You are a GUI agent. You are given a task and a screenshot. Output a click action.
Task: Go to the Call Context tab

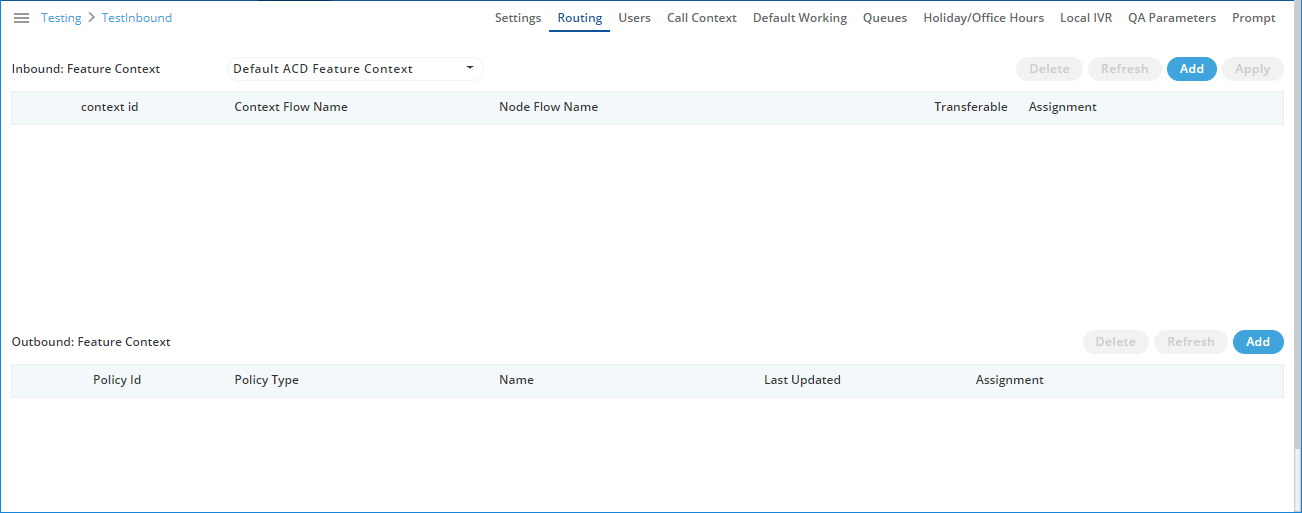tap(701, 18)
